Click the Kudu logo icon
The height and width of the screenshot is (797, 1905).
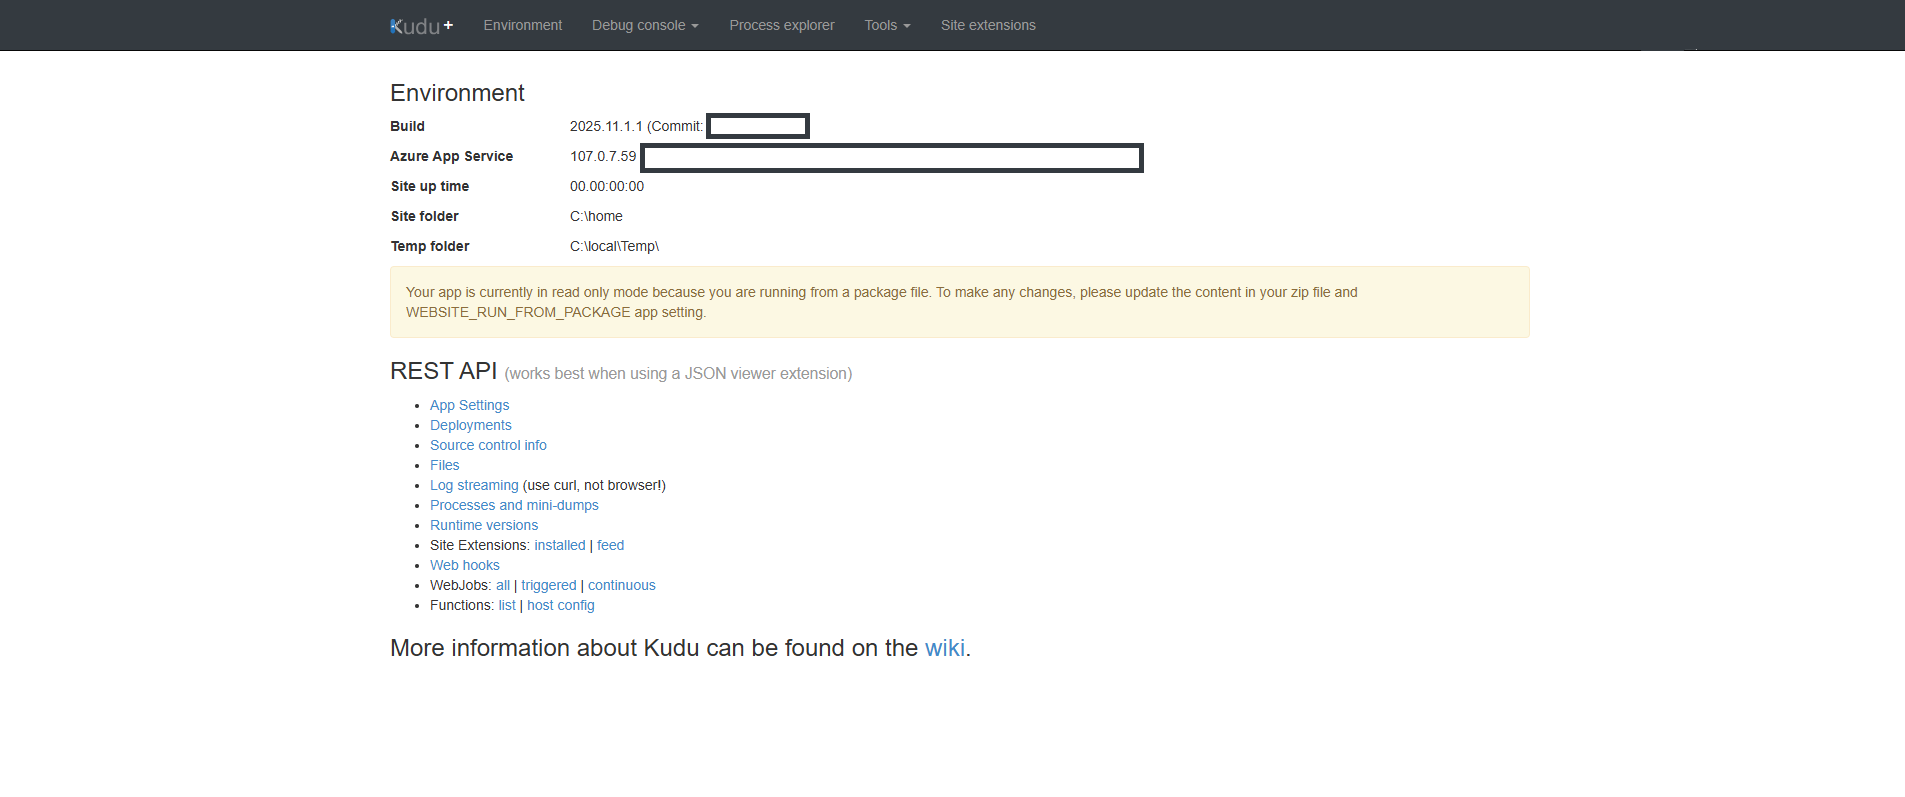pos(421,26)
